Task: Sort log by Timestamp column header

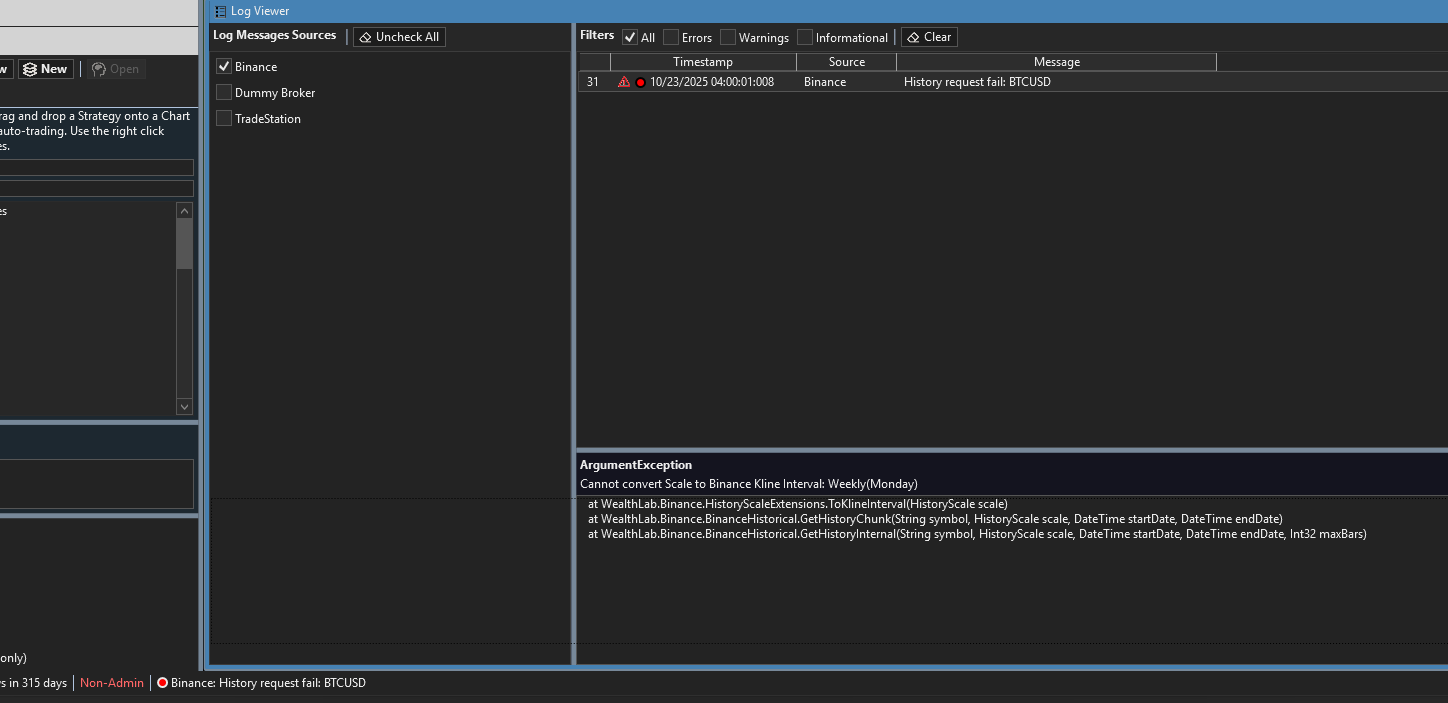Action: tap(702, 62)
